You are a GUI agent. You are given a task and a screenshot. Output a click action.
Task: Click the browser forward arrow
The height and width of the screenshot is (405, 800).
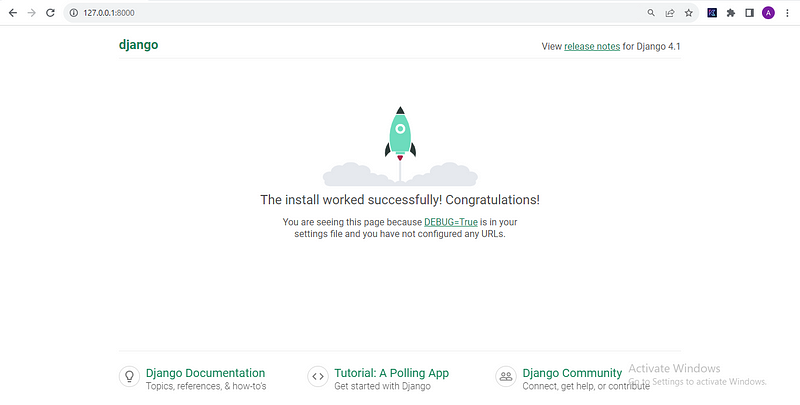click(32, 13)
